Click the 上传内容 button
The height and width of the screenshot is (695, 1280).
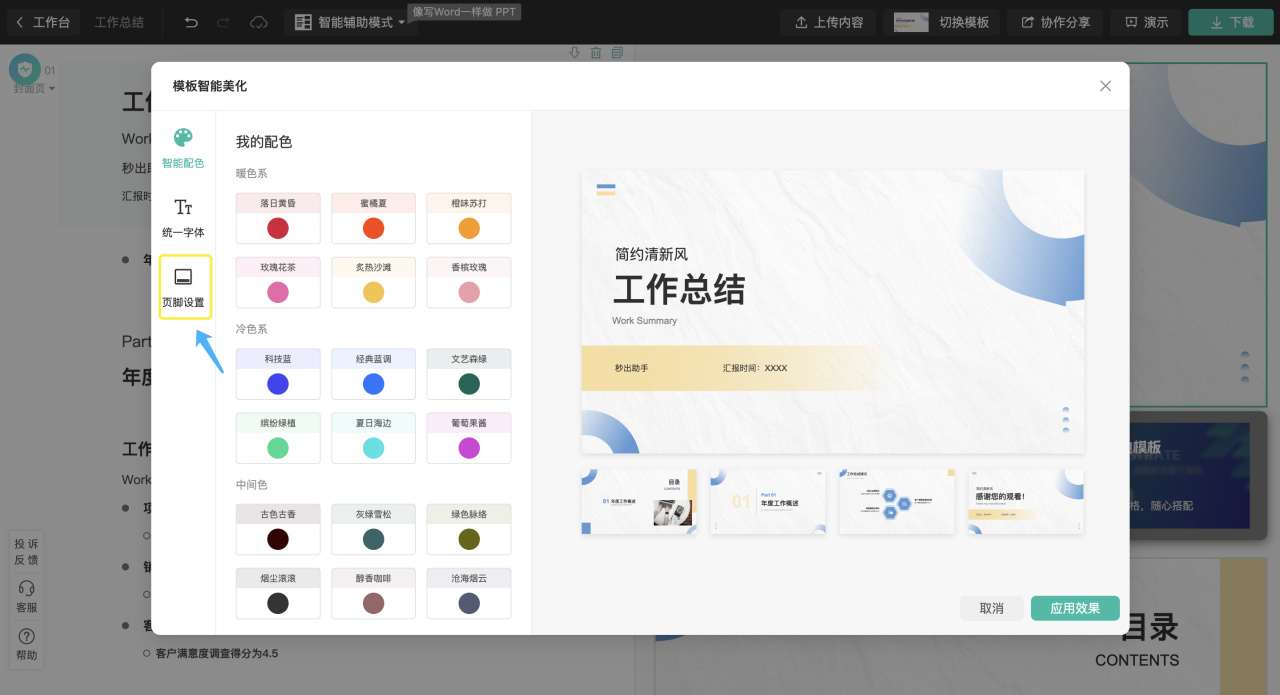(828, 22)
